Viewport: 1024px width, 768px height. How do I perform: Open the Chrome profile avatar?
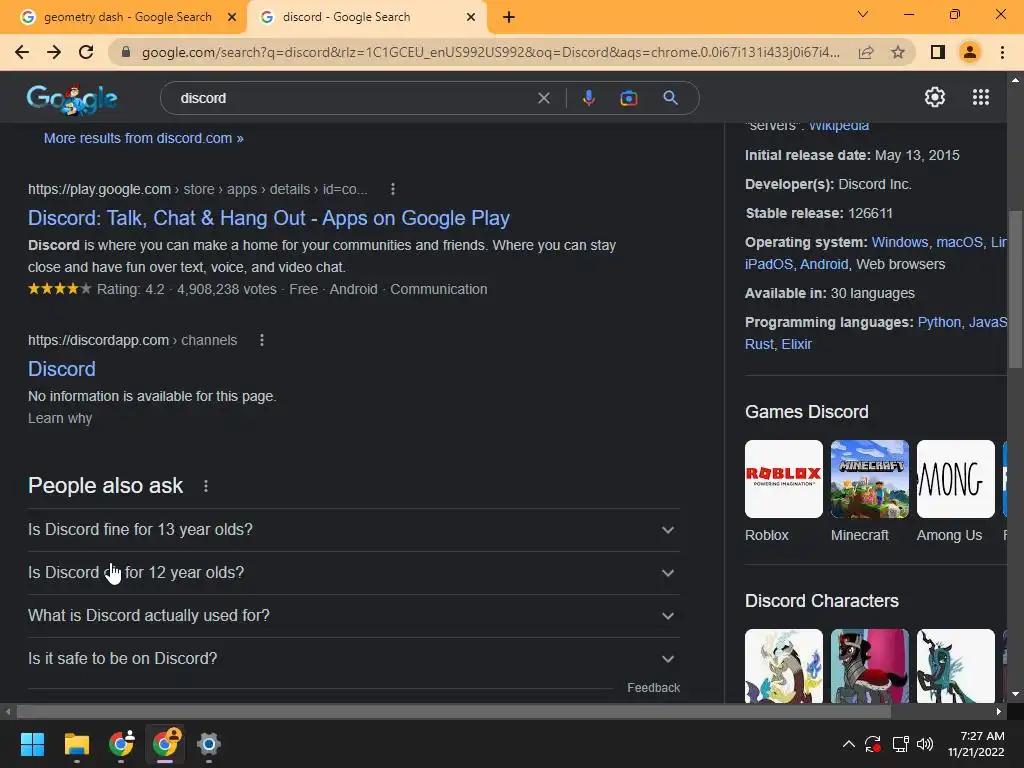pos(969,52)
